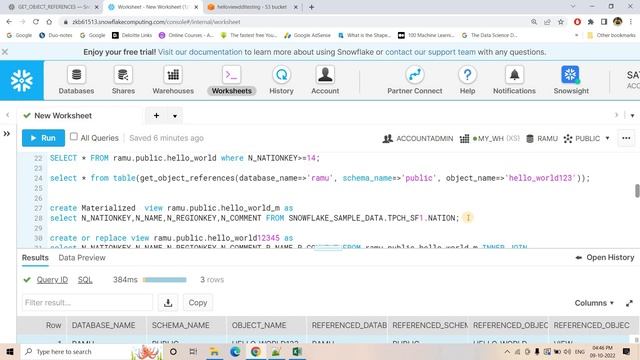Click the address bar URL
This screenshot has width=640, height=360.
(x=156, y=22)
